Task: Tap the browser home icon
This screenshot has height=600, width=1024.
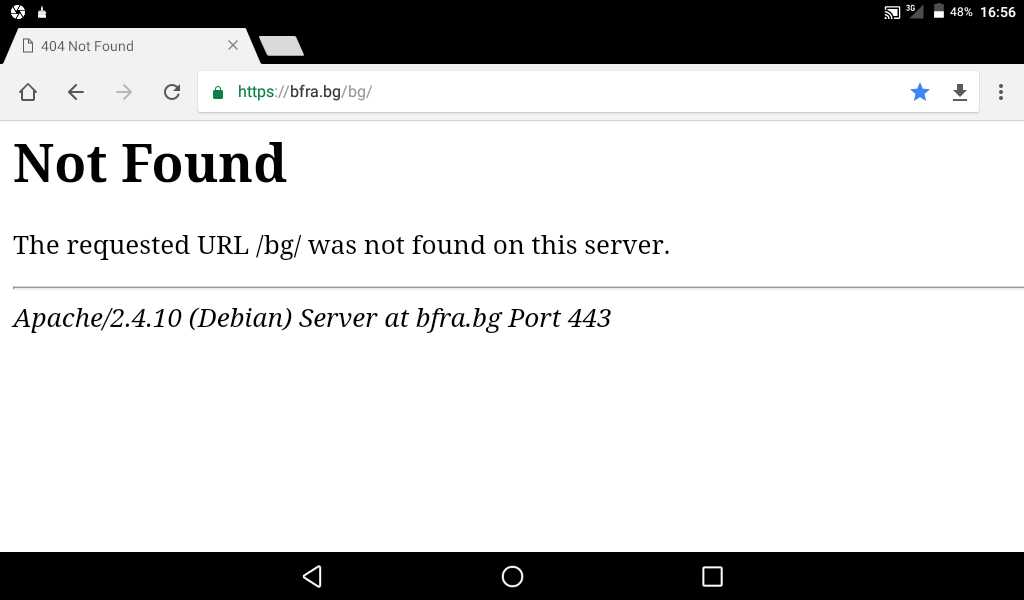Action: [28, 92]
